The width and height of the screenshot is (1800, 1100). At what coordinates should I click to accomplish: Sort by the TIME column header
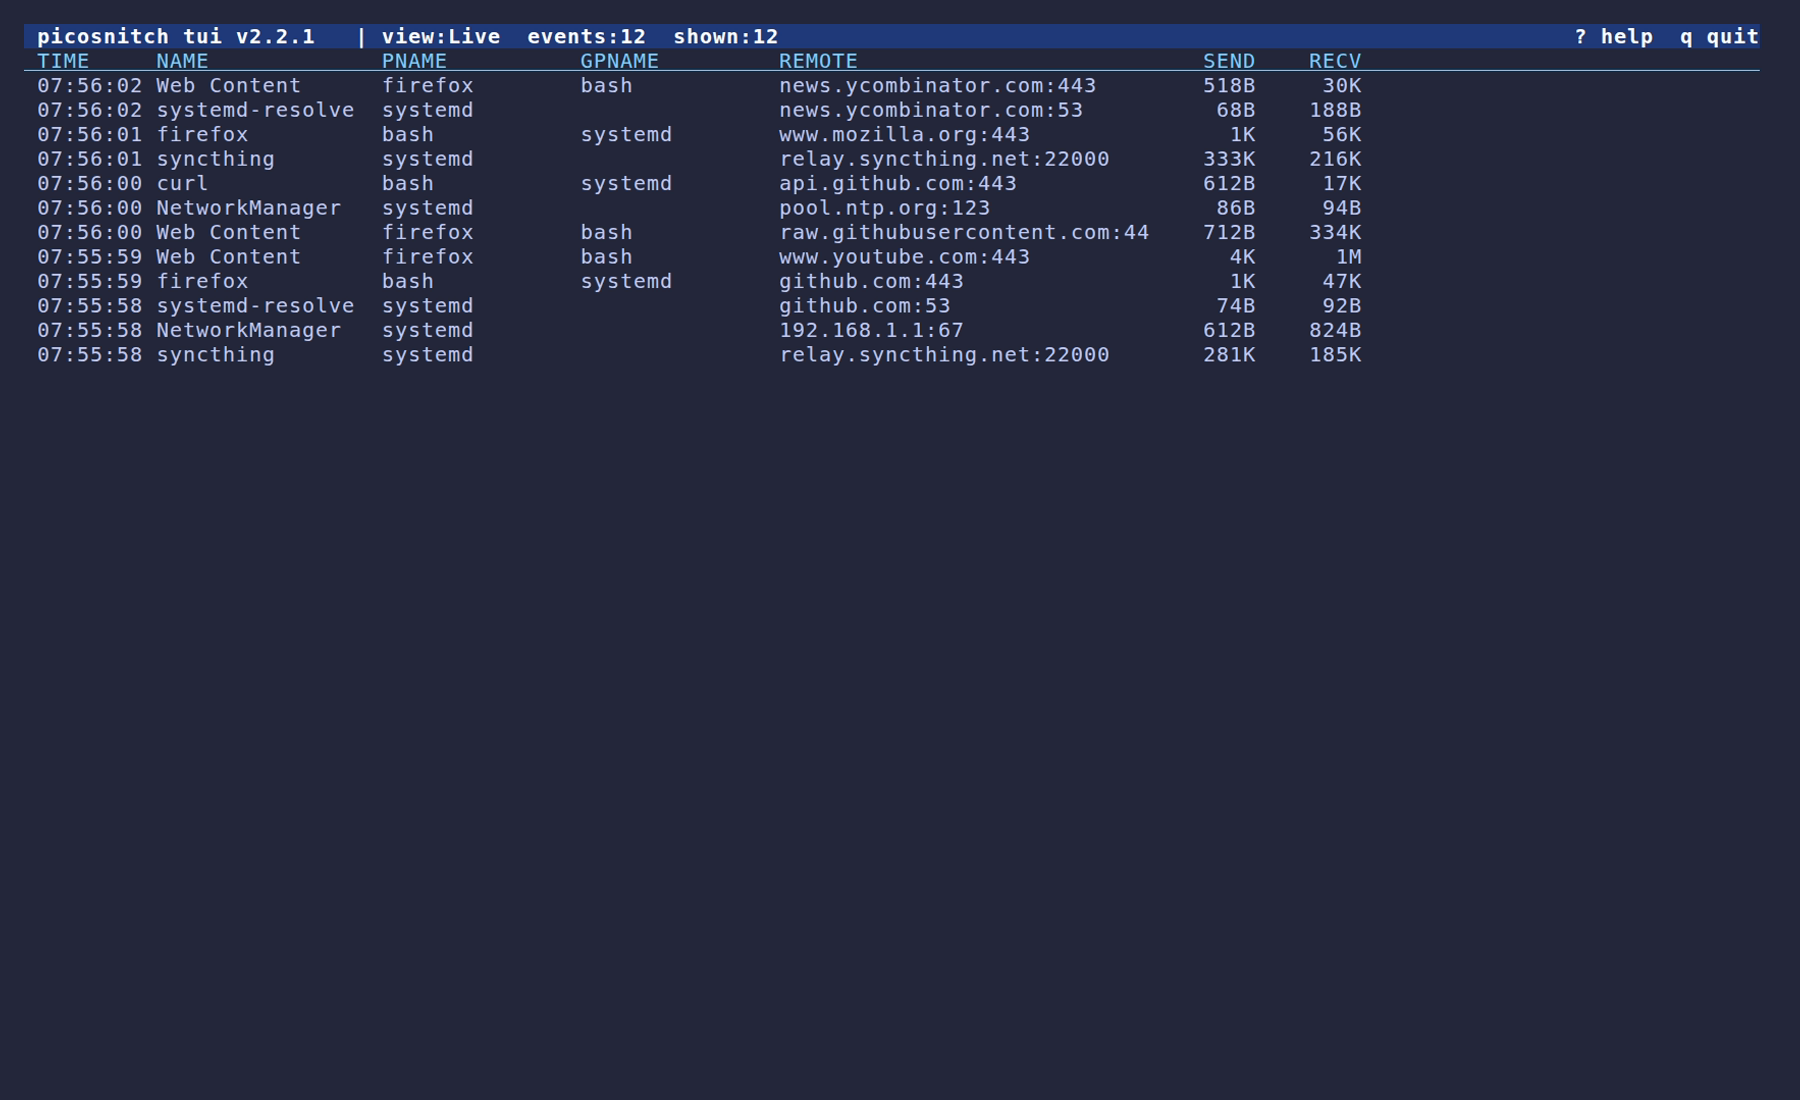click(63, 61)
